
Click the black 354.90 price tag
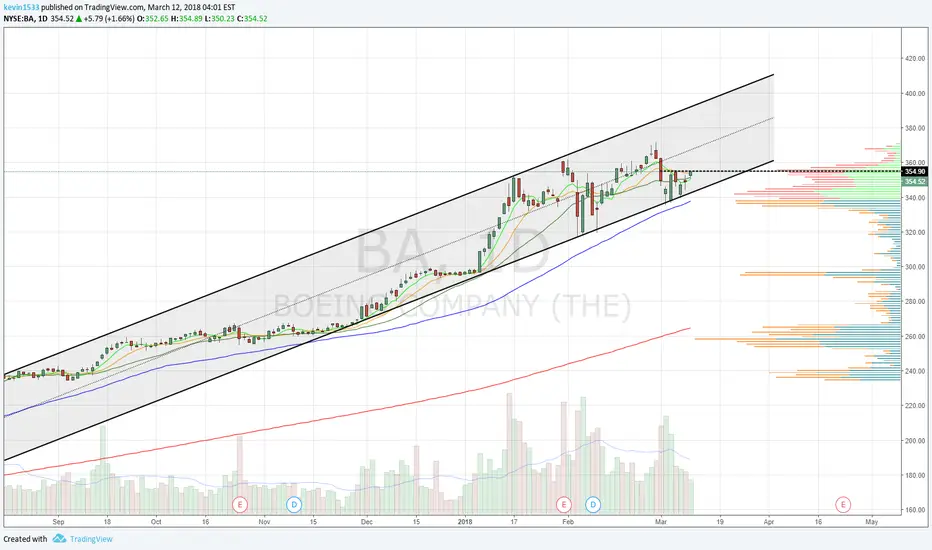point(914,171)
